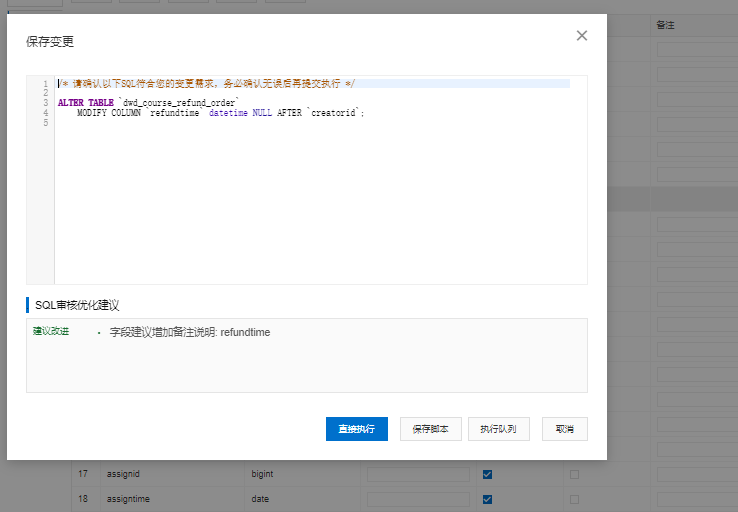This screenshot has width=738, height=512.
Task: Focus the input field after date
Action: pyautogui.click(x=418, y=499)
